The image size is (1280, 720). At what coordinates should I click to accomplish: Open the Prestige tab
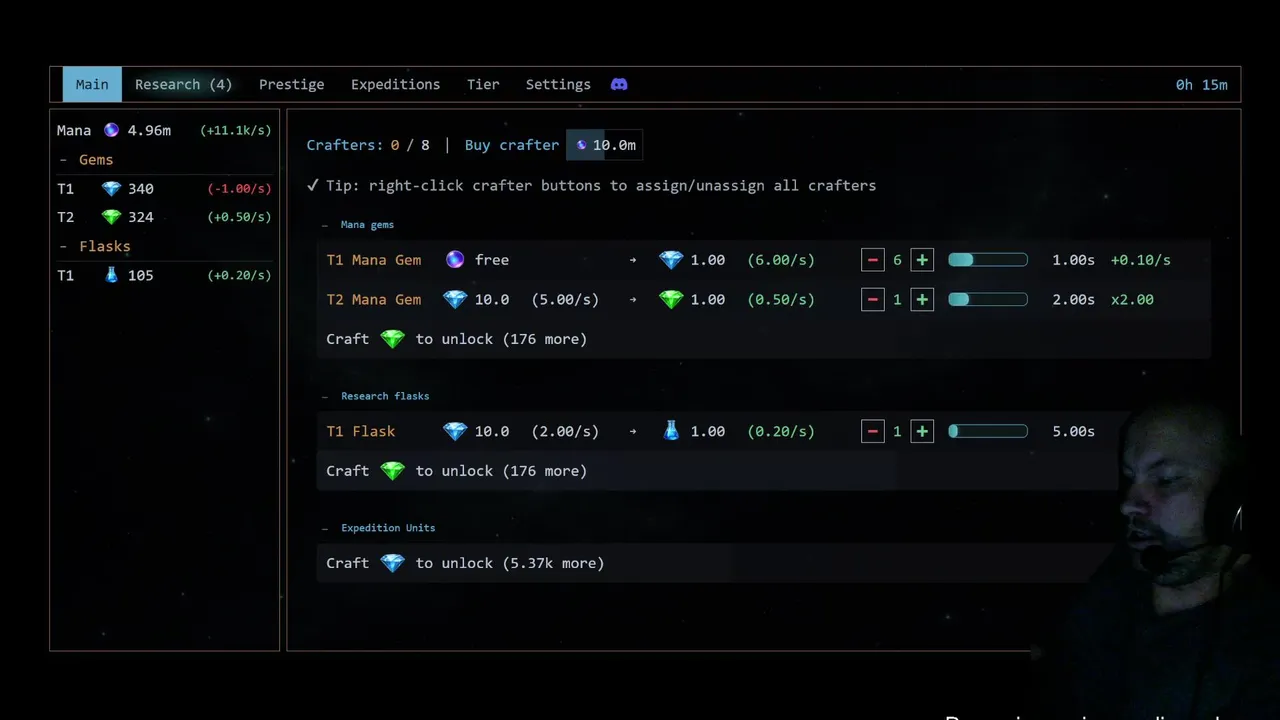(x=291, y=85)
